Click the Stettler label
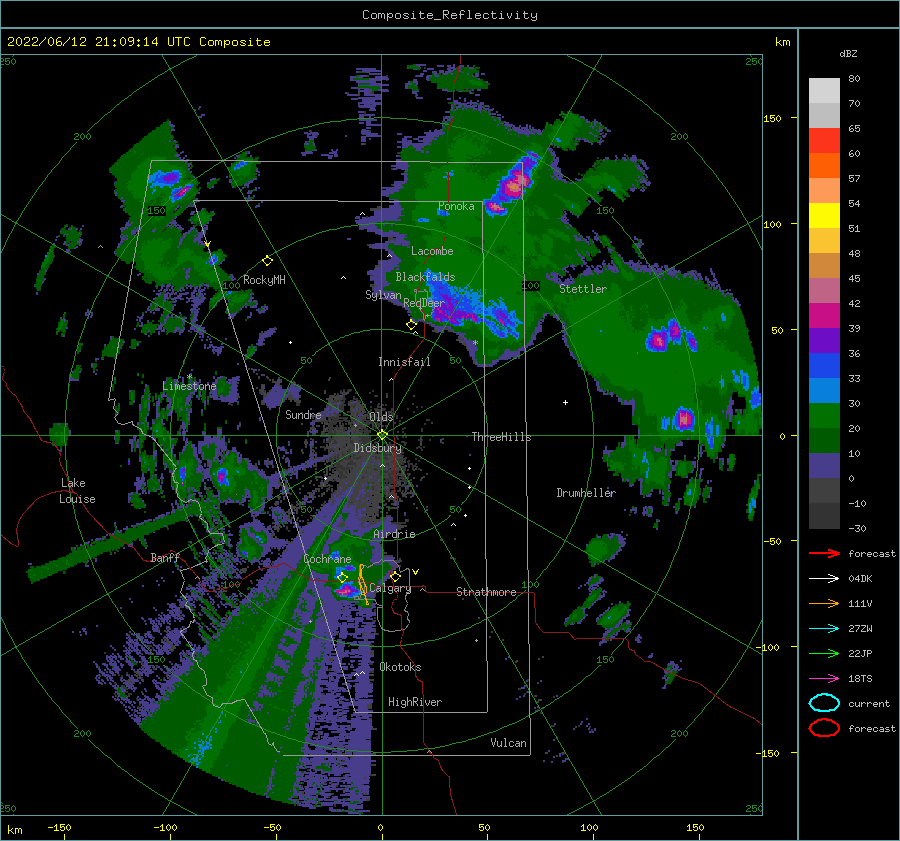Viewport: 900px width, 841px height. 583,289
